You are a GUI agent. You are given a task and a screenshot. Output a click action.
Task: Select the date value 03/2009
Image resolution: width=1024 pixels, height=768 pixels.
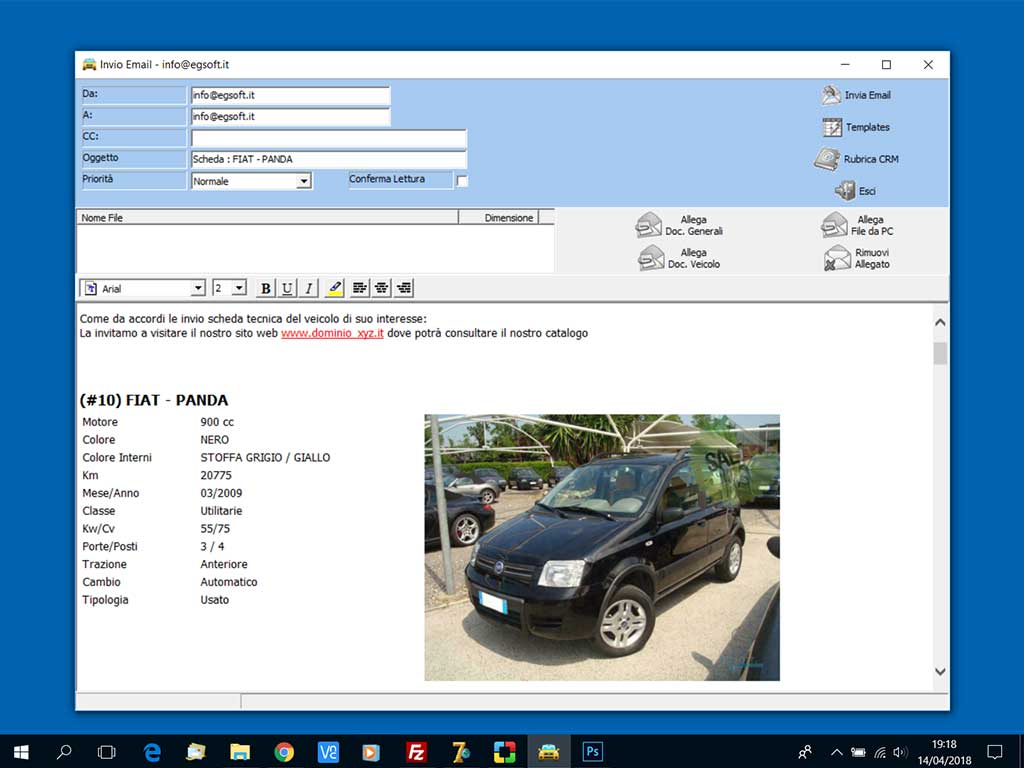pyautogui.click(x=221, y=493)
